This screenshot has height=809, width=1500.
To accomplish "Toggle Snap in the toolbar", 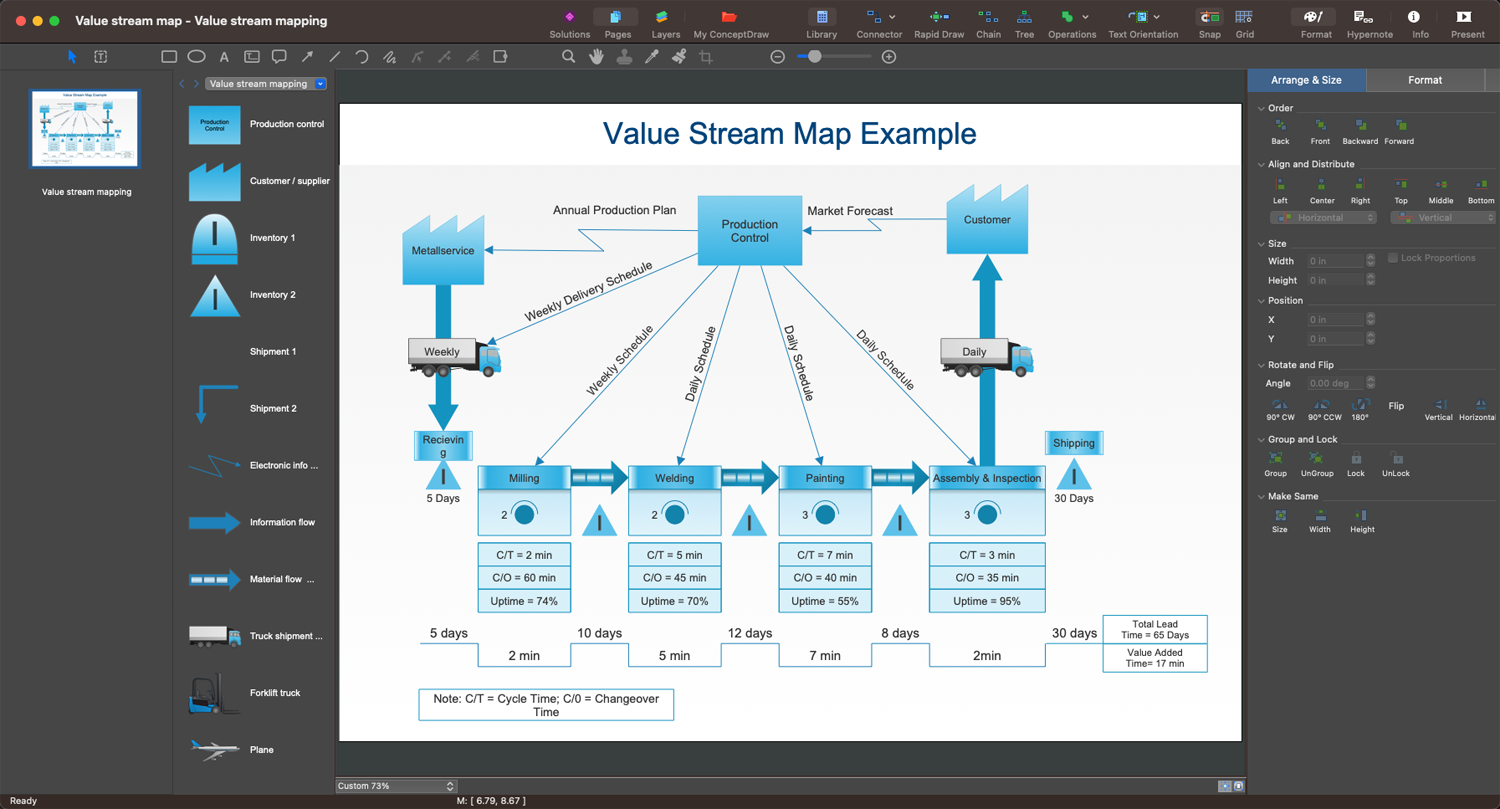I will coord(1209,24).
